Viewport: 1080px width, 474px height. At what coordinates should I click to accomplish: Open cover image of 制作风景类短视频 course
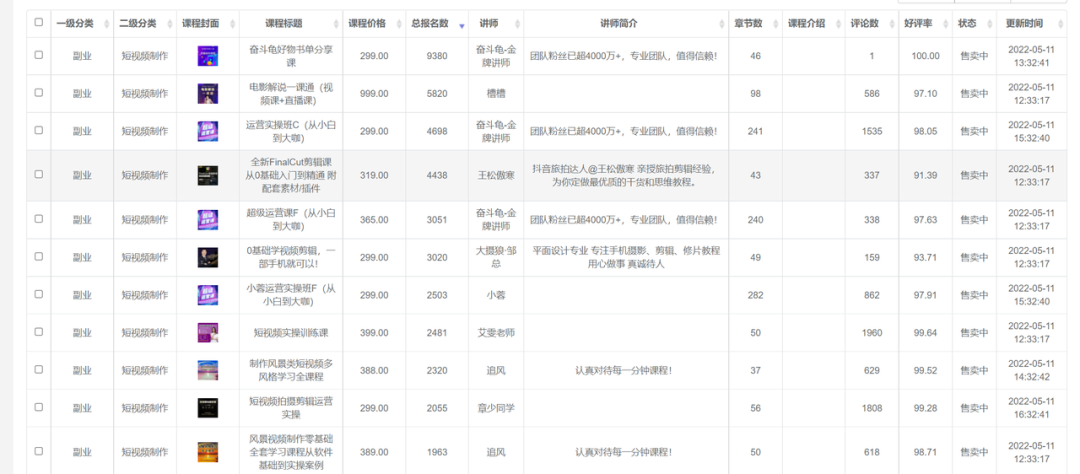pyautogui.click(x=207, y=371)
